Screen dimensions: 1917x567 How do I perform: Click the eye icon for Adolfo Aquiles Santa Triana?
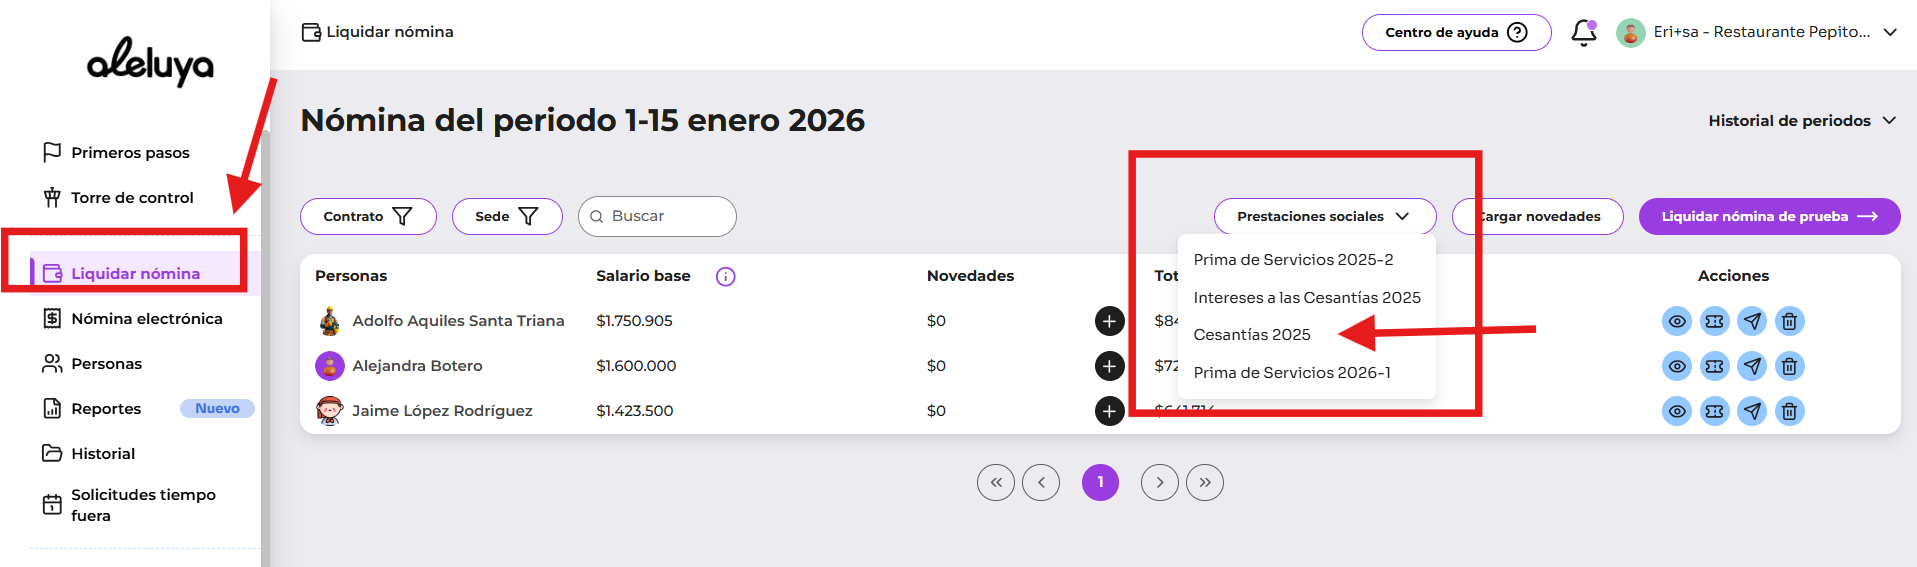(1677, 321)
